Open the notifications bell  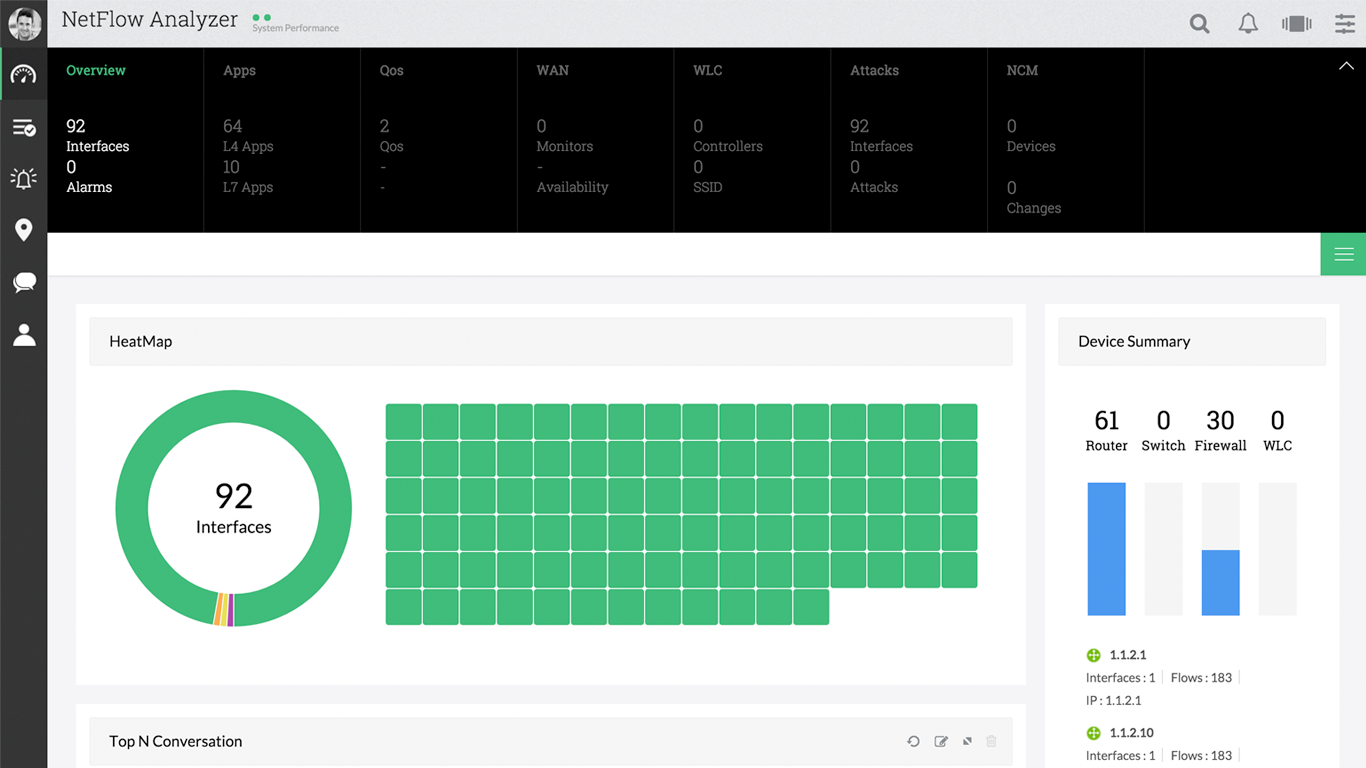tap(1248, 24)
